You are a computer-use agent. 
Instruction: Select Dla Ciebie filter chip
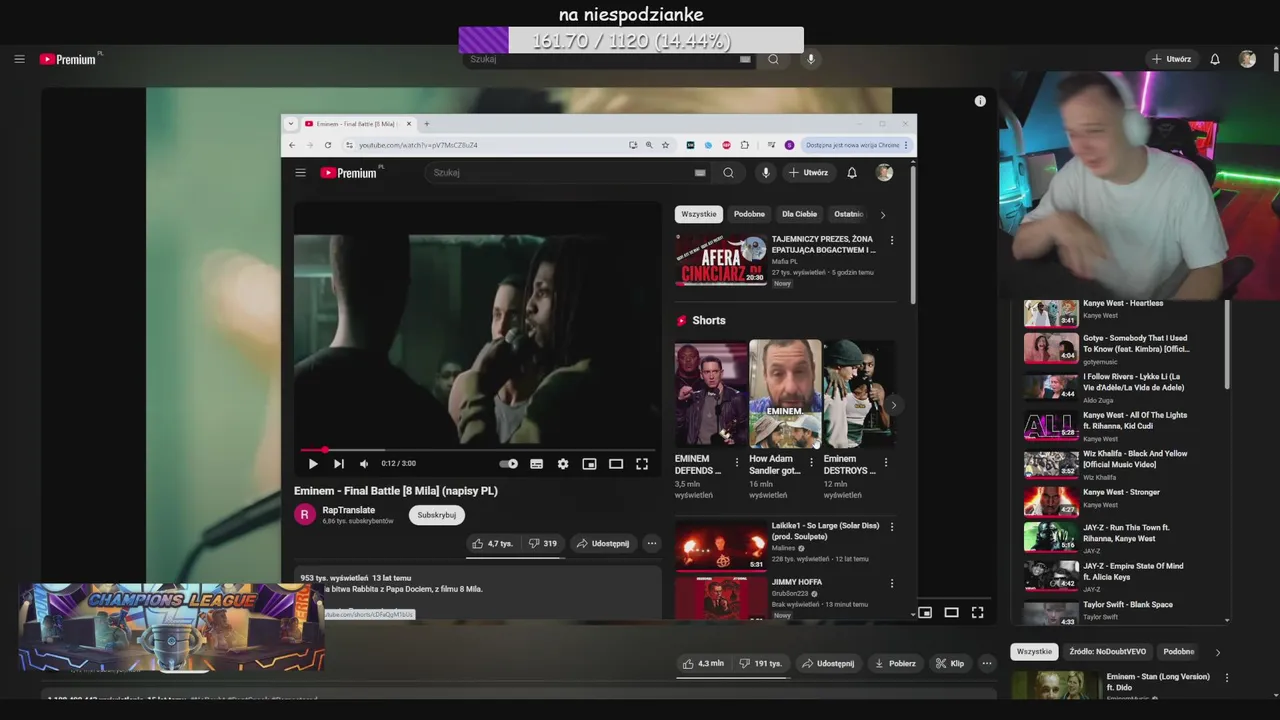[799, 214]
